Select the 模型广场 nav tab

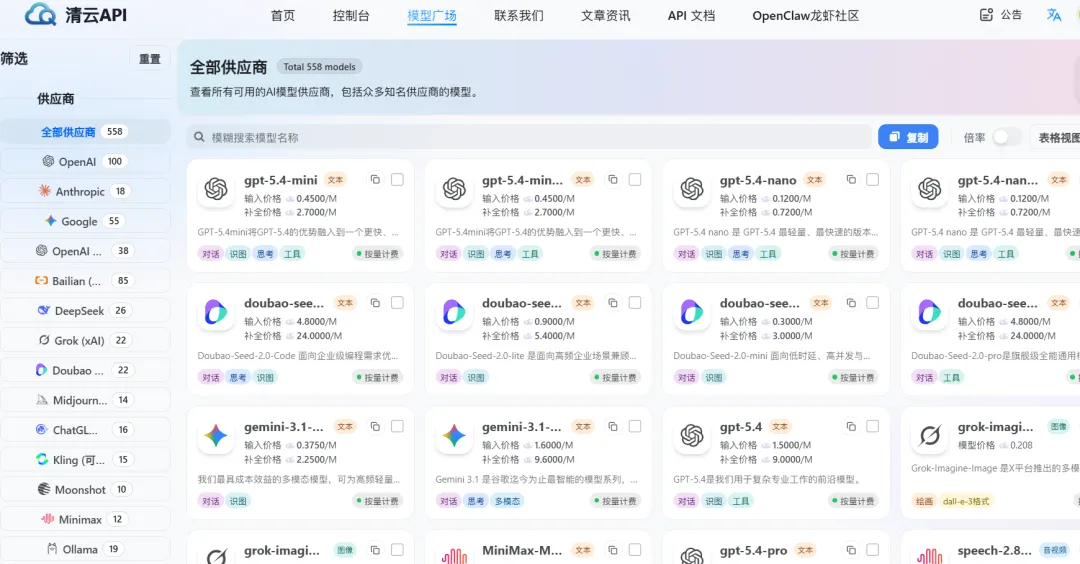click(432, 15)
